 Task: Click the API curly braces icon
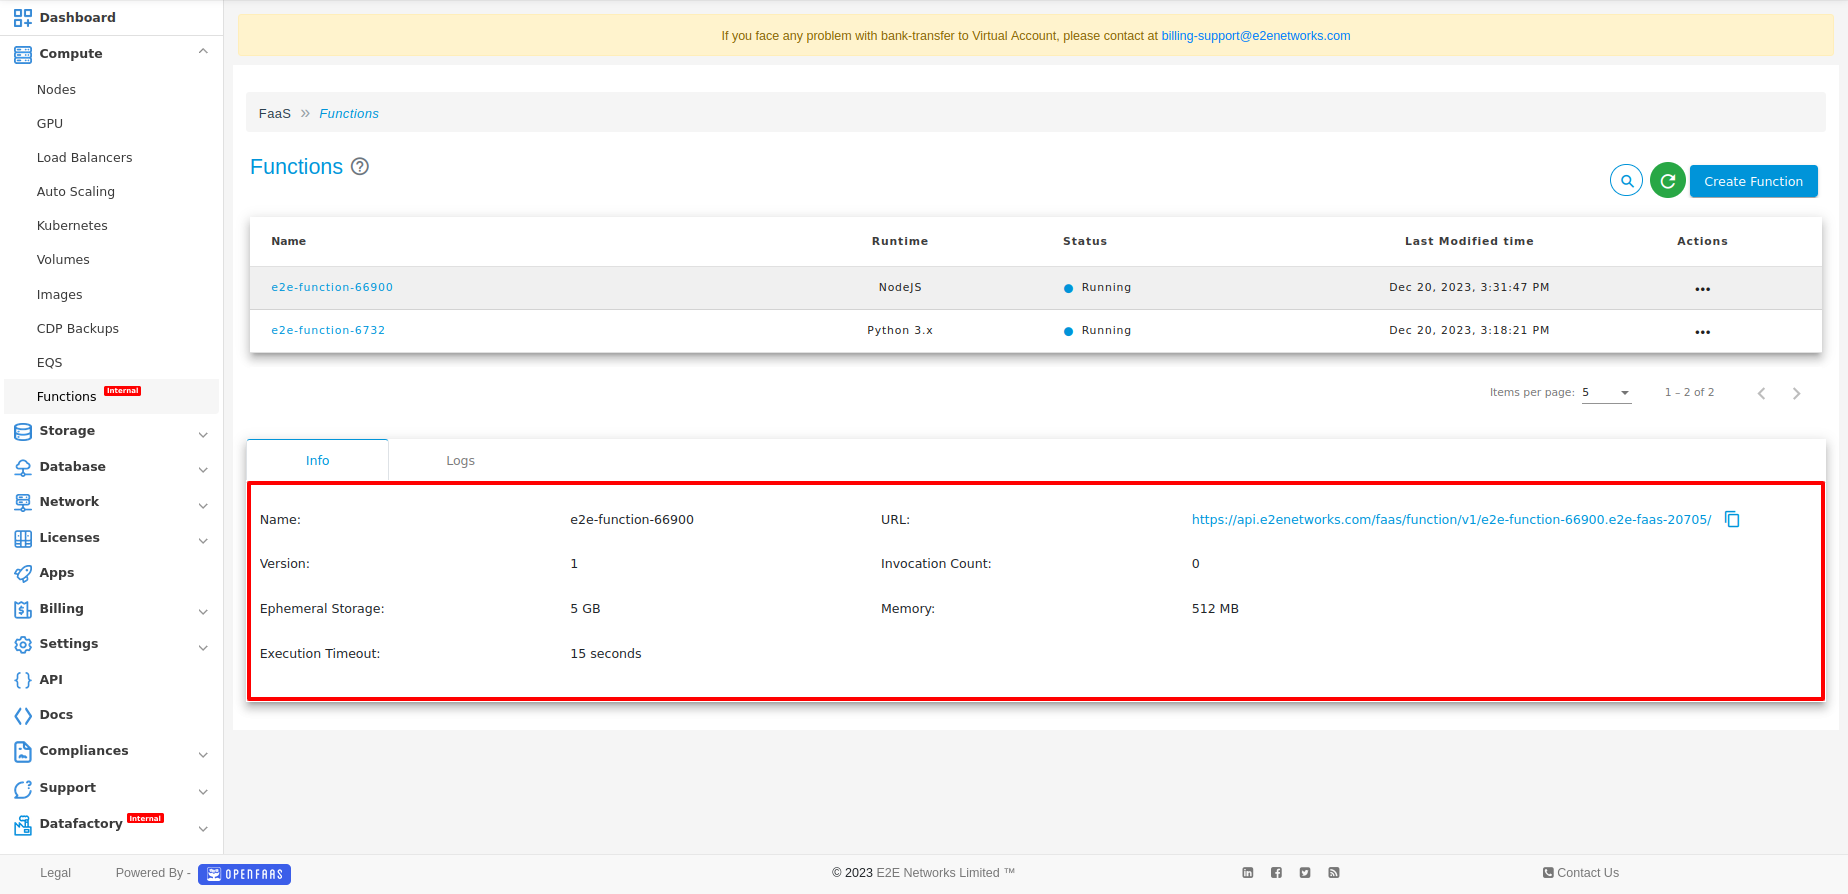pos(22,680)
